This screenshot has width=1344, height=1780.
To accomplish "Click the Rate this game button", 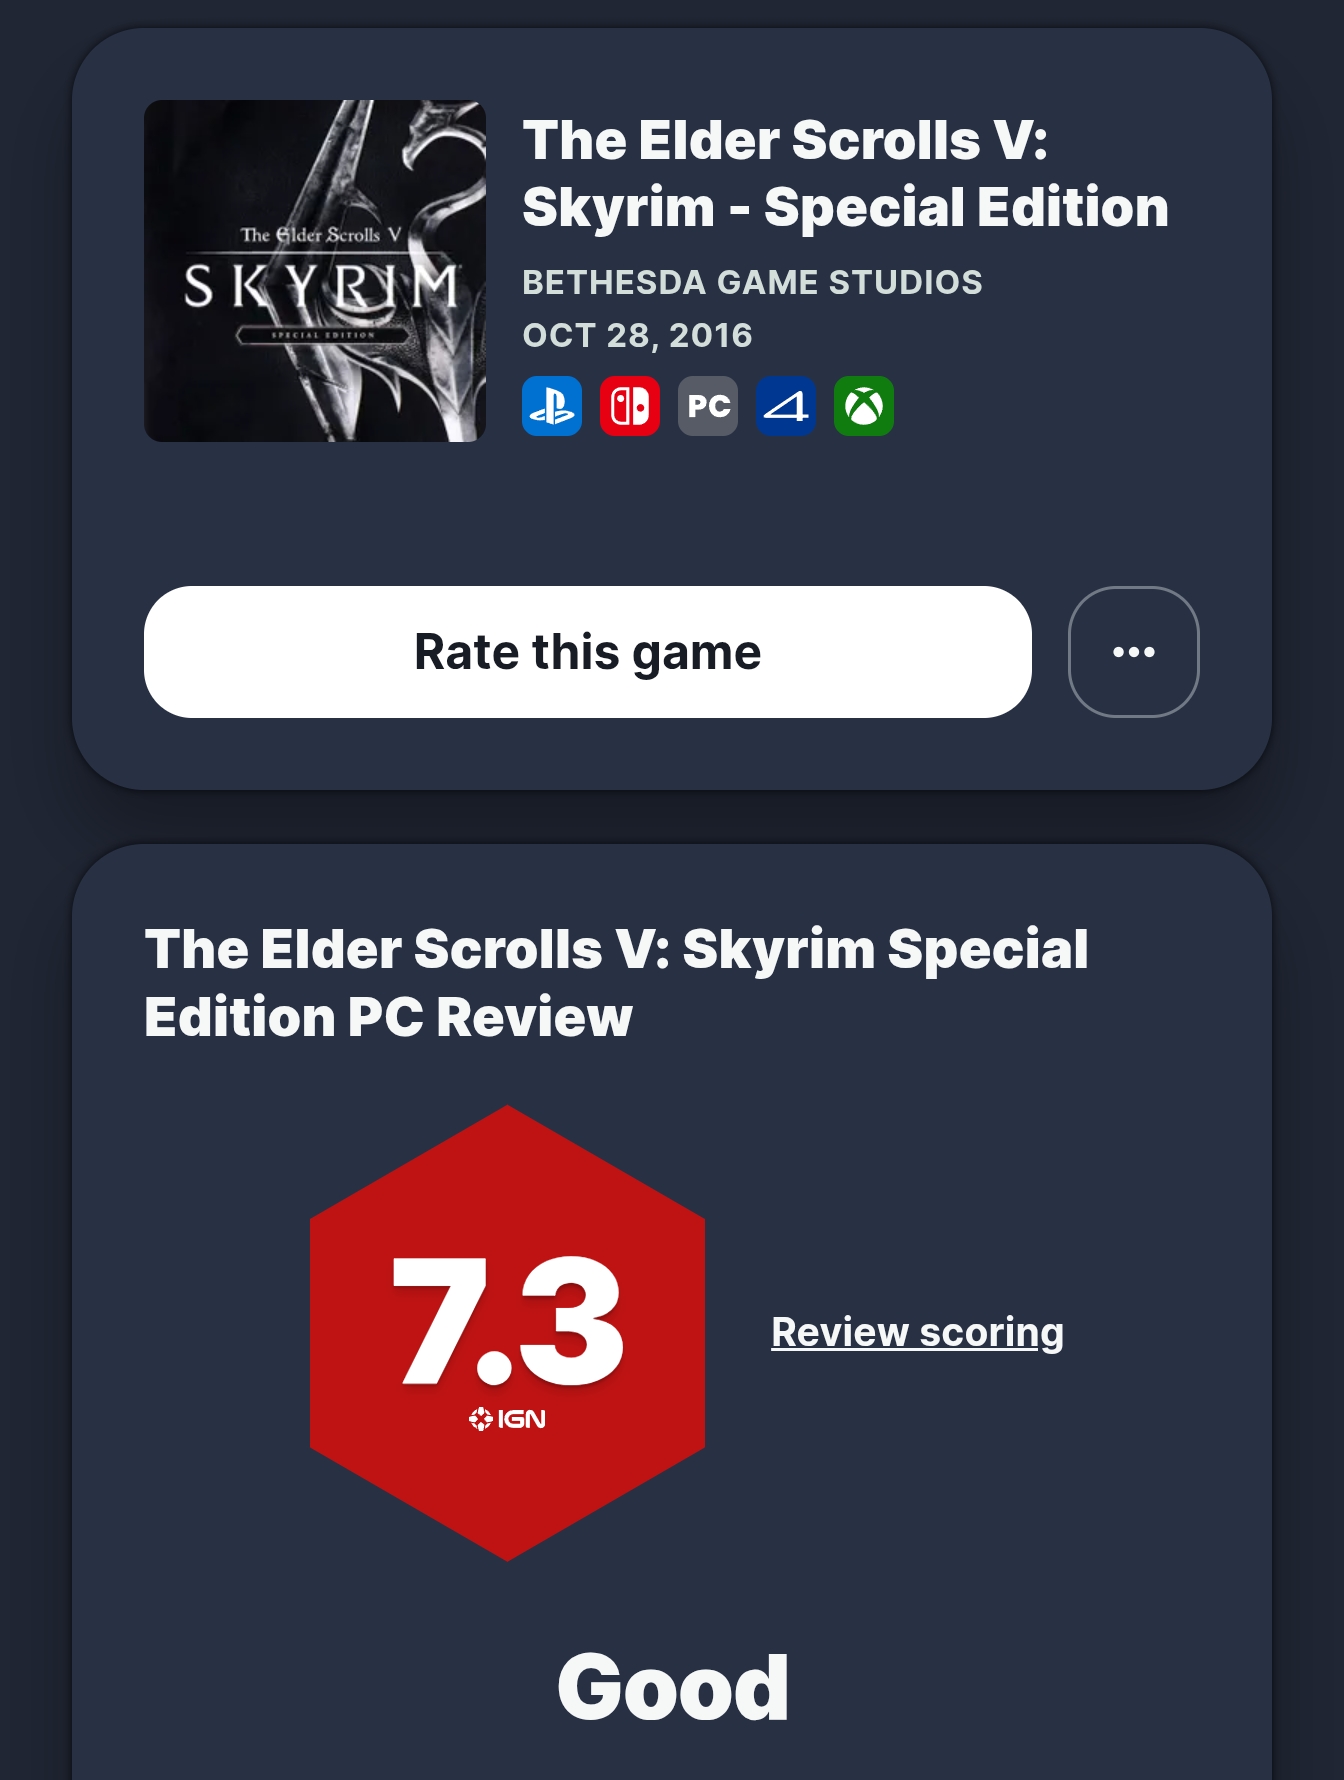I will (x=588, y=652).
